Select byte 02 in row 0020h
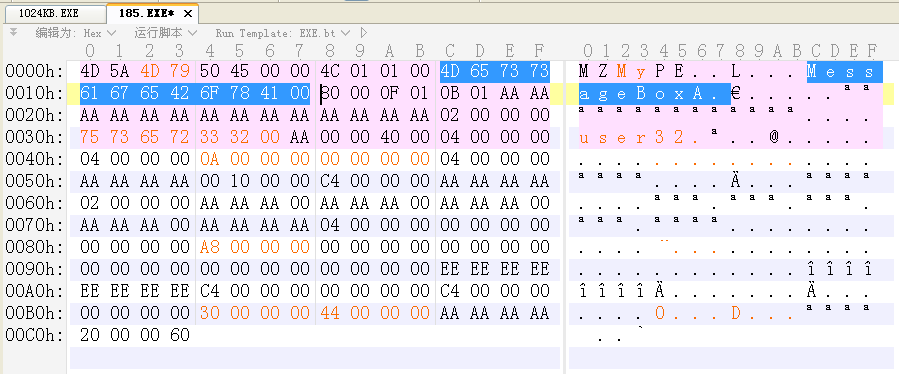 pos(450,115)
